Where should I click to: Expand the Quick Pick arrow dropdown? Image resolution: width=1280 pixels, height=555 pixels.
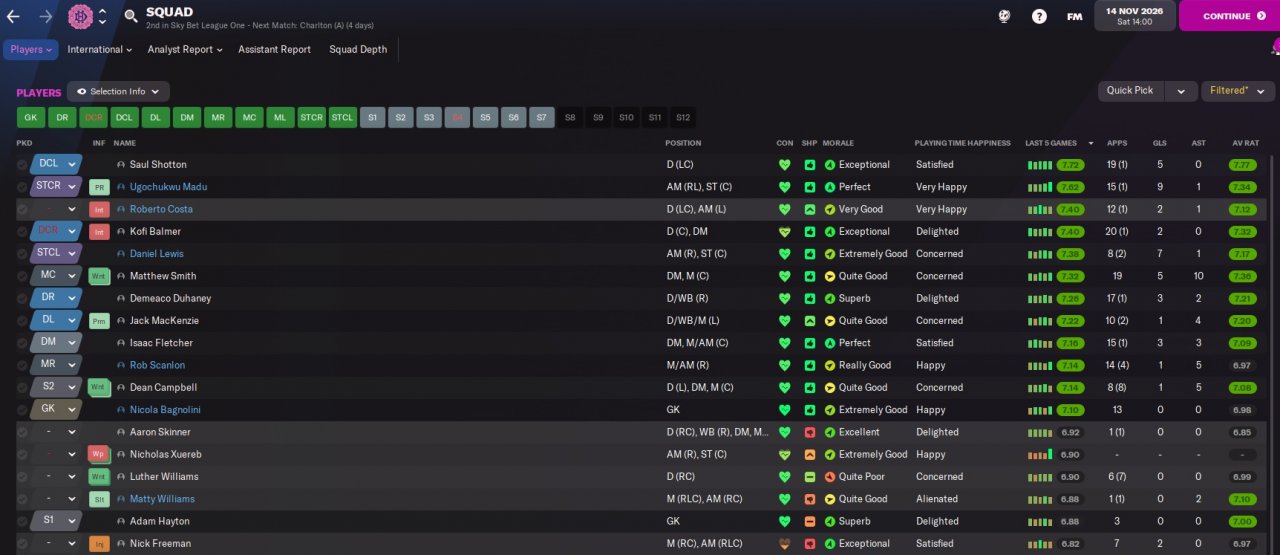(1181, 90)
